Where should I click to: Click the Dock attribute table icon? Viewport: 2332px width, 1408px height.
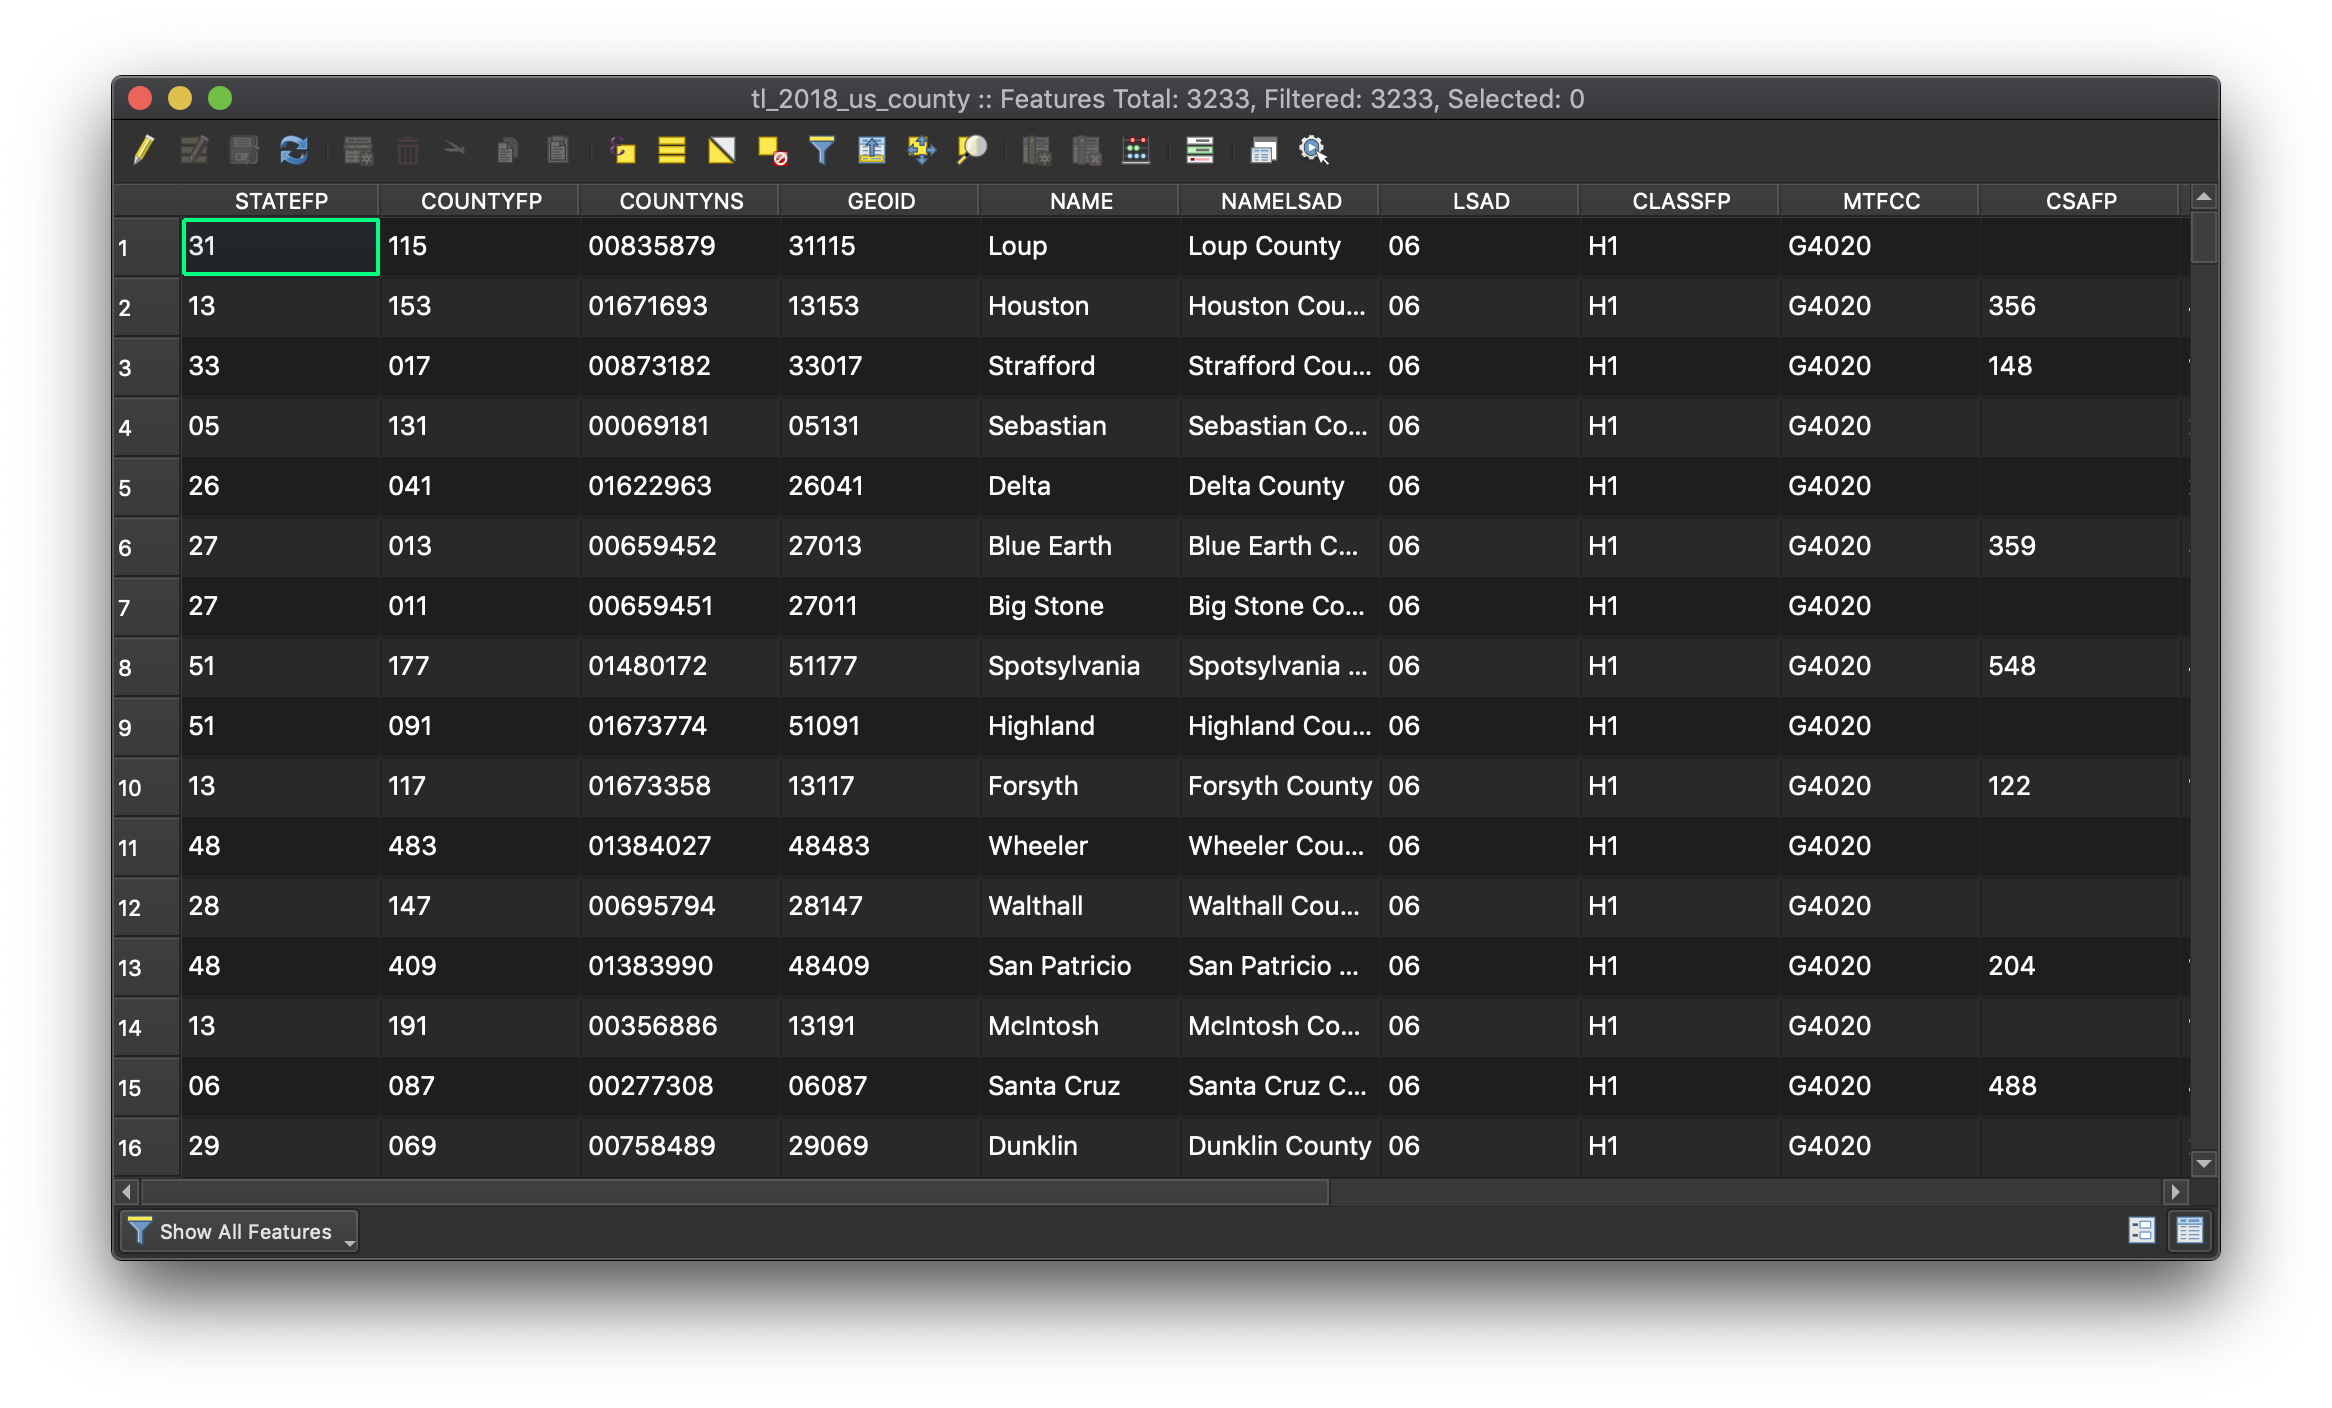[x=1264, y=151]
